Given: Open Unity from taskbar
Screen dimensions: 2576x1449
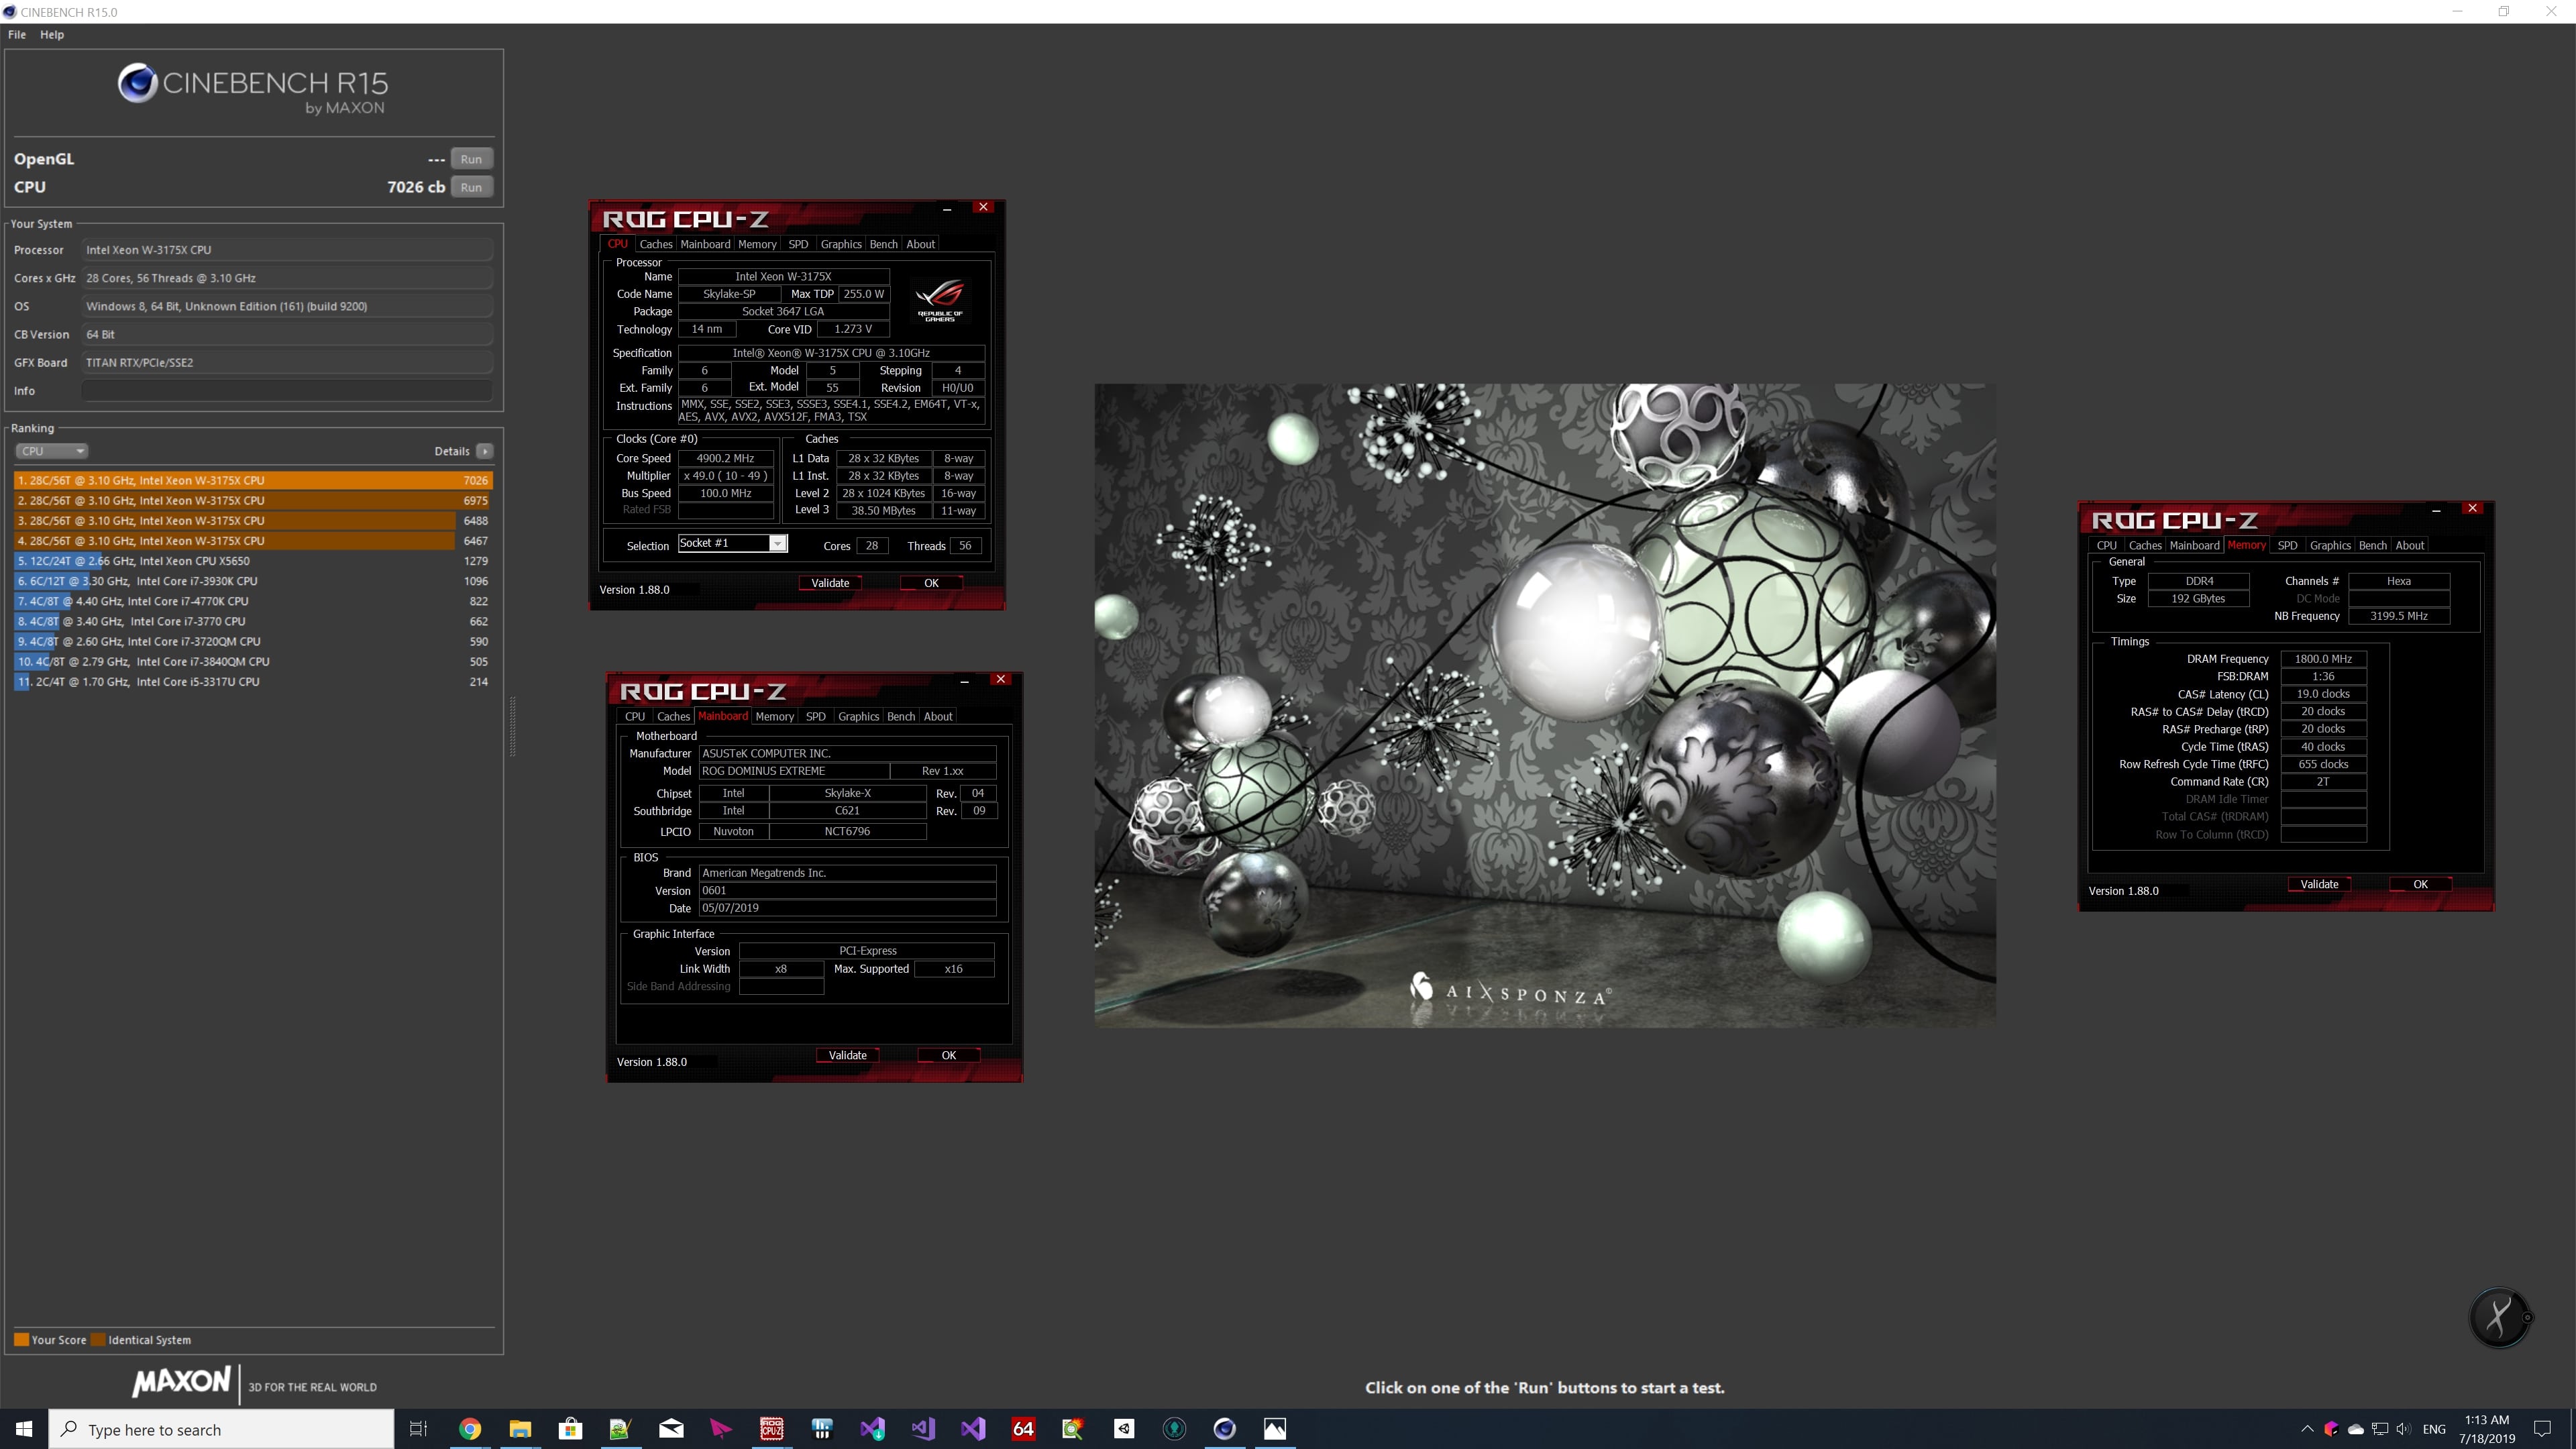Looking at the screenshot, I should point(1124,1429).
